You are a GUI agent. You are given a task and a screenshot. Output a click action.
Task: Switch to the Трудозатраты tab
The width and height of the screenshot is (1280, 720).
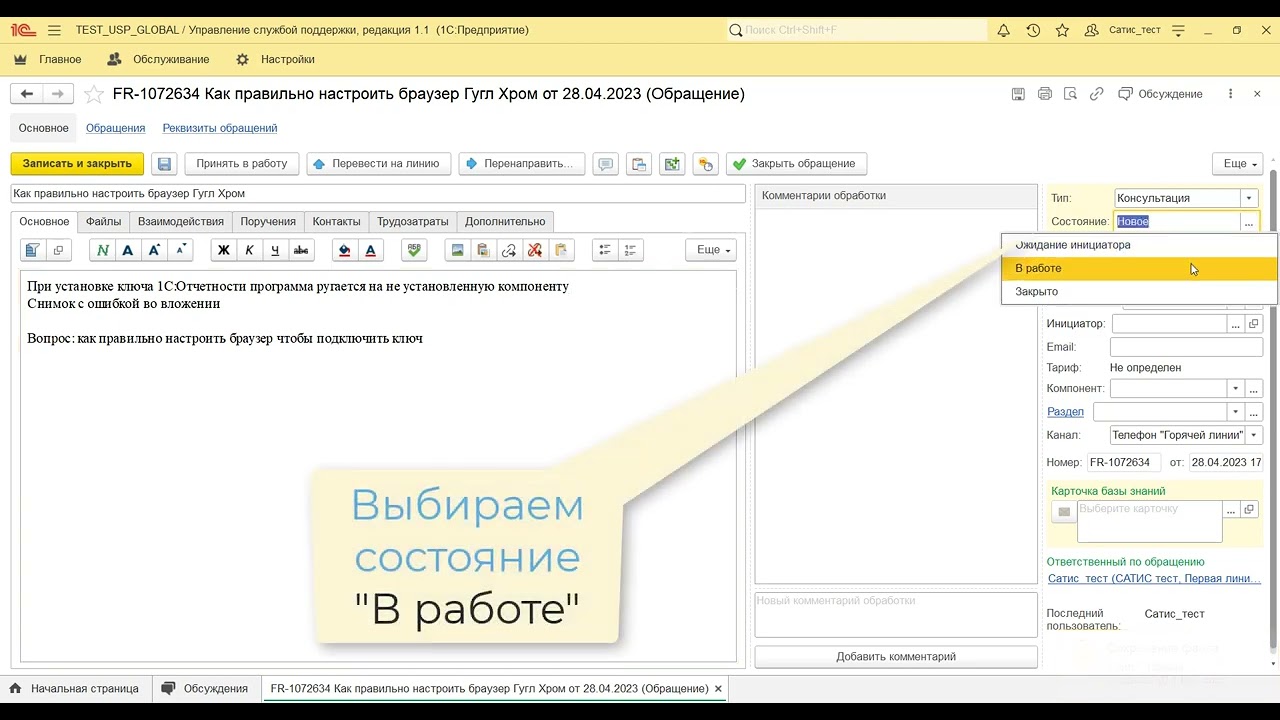pyautogui.click(x=413, y=222)
